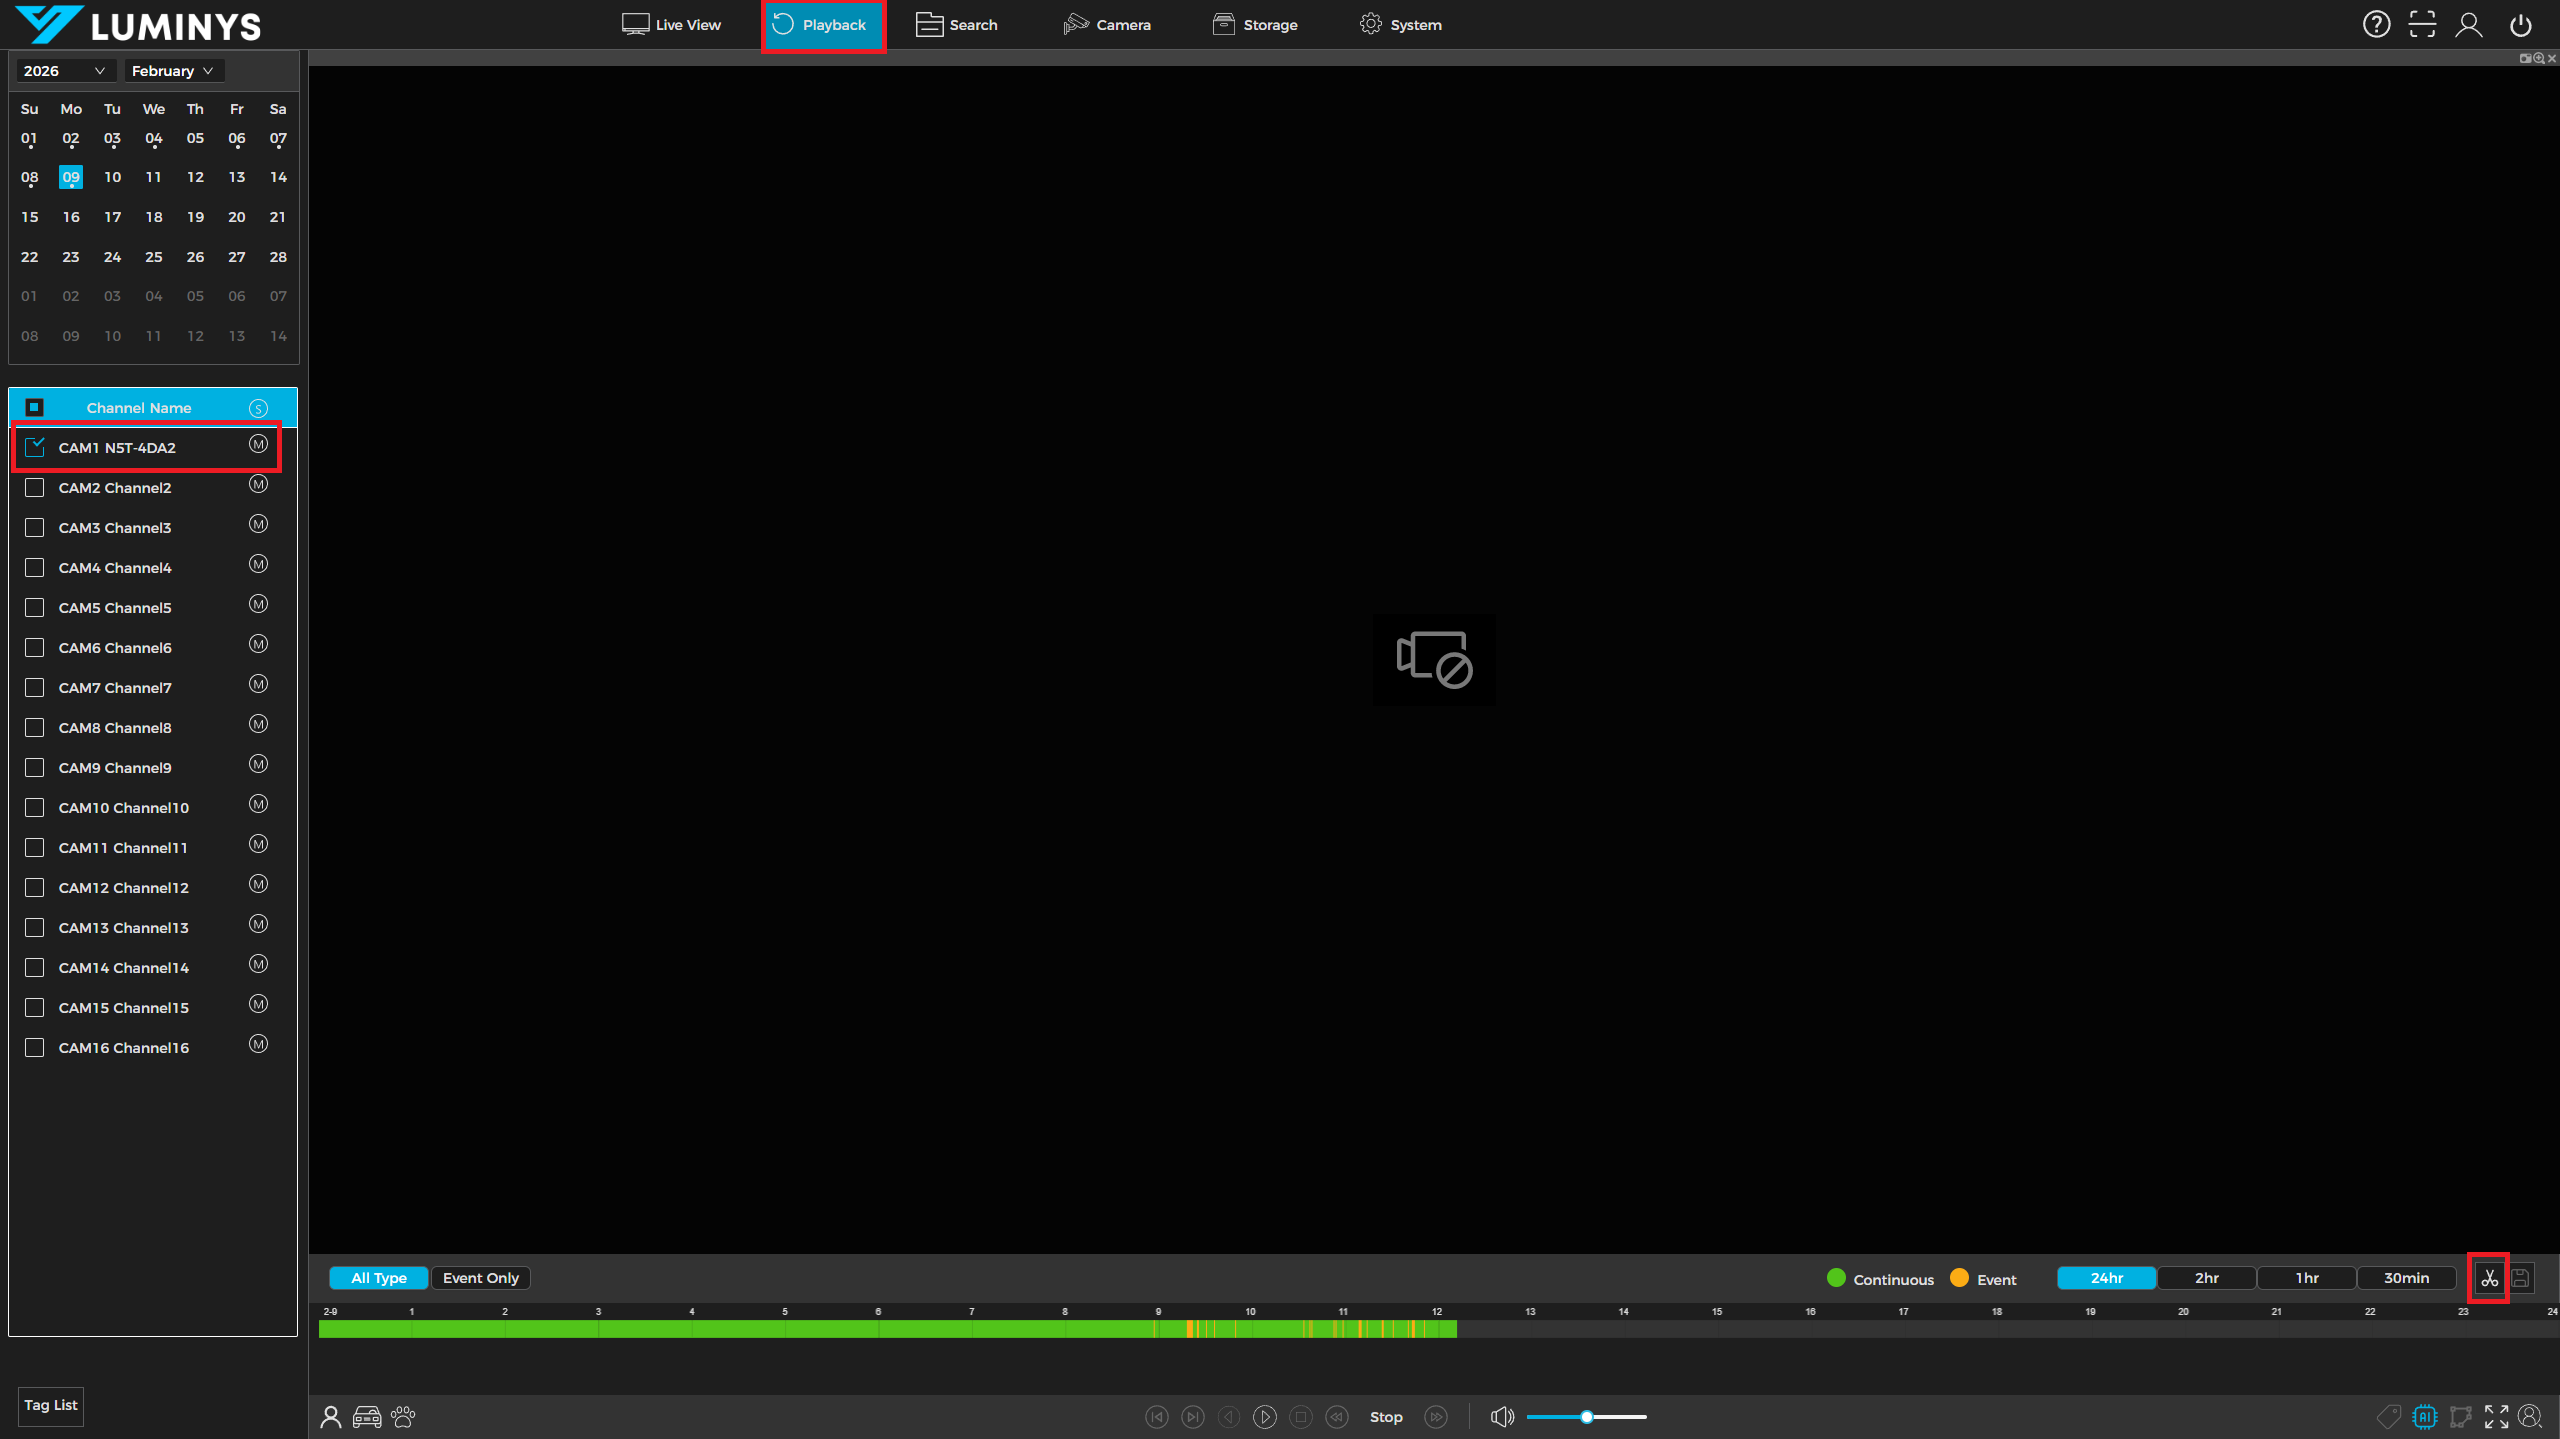Click the scissors clip tool icon
The height and width of the screenshot is (1439, 2560).
(x=2489, y=1278)
